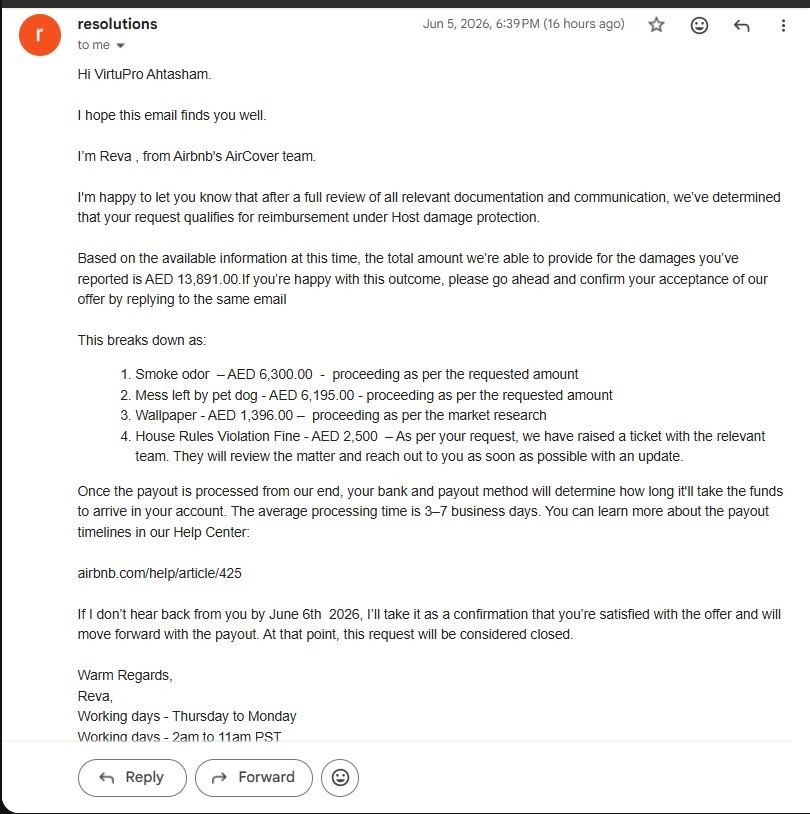Click the Reply button at bottom
The height and width of the screenshot is (814, 810).
point(132,777)
